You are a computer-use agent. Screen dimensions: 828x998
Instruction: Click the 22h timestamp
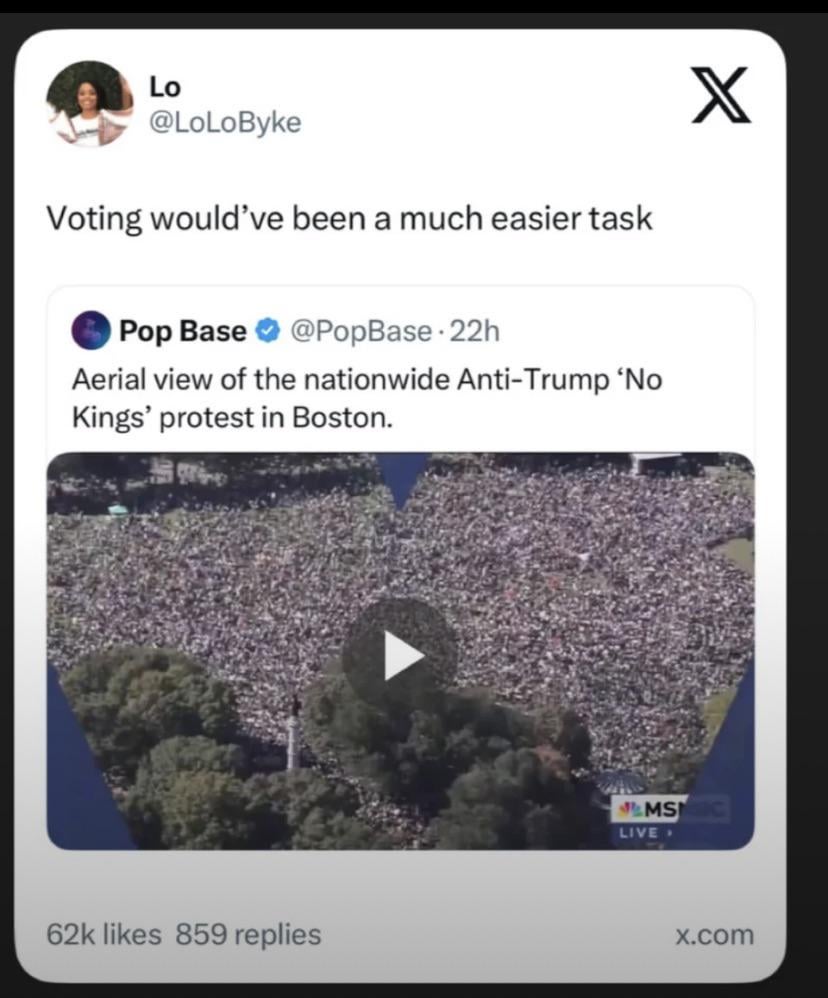click(474, 331)
